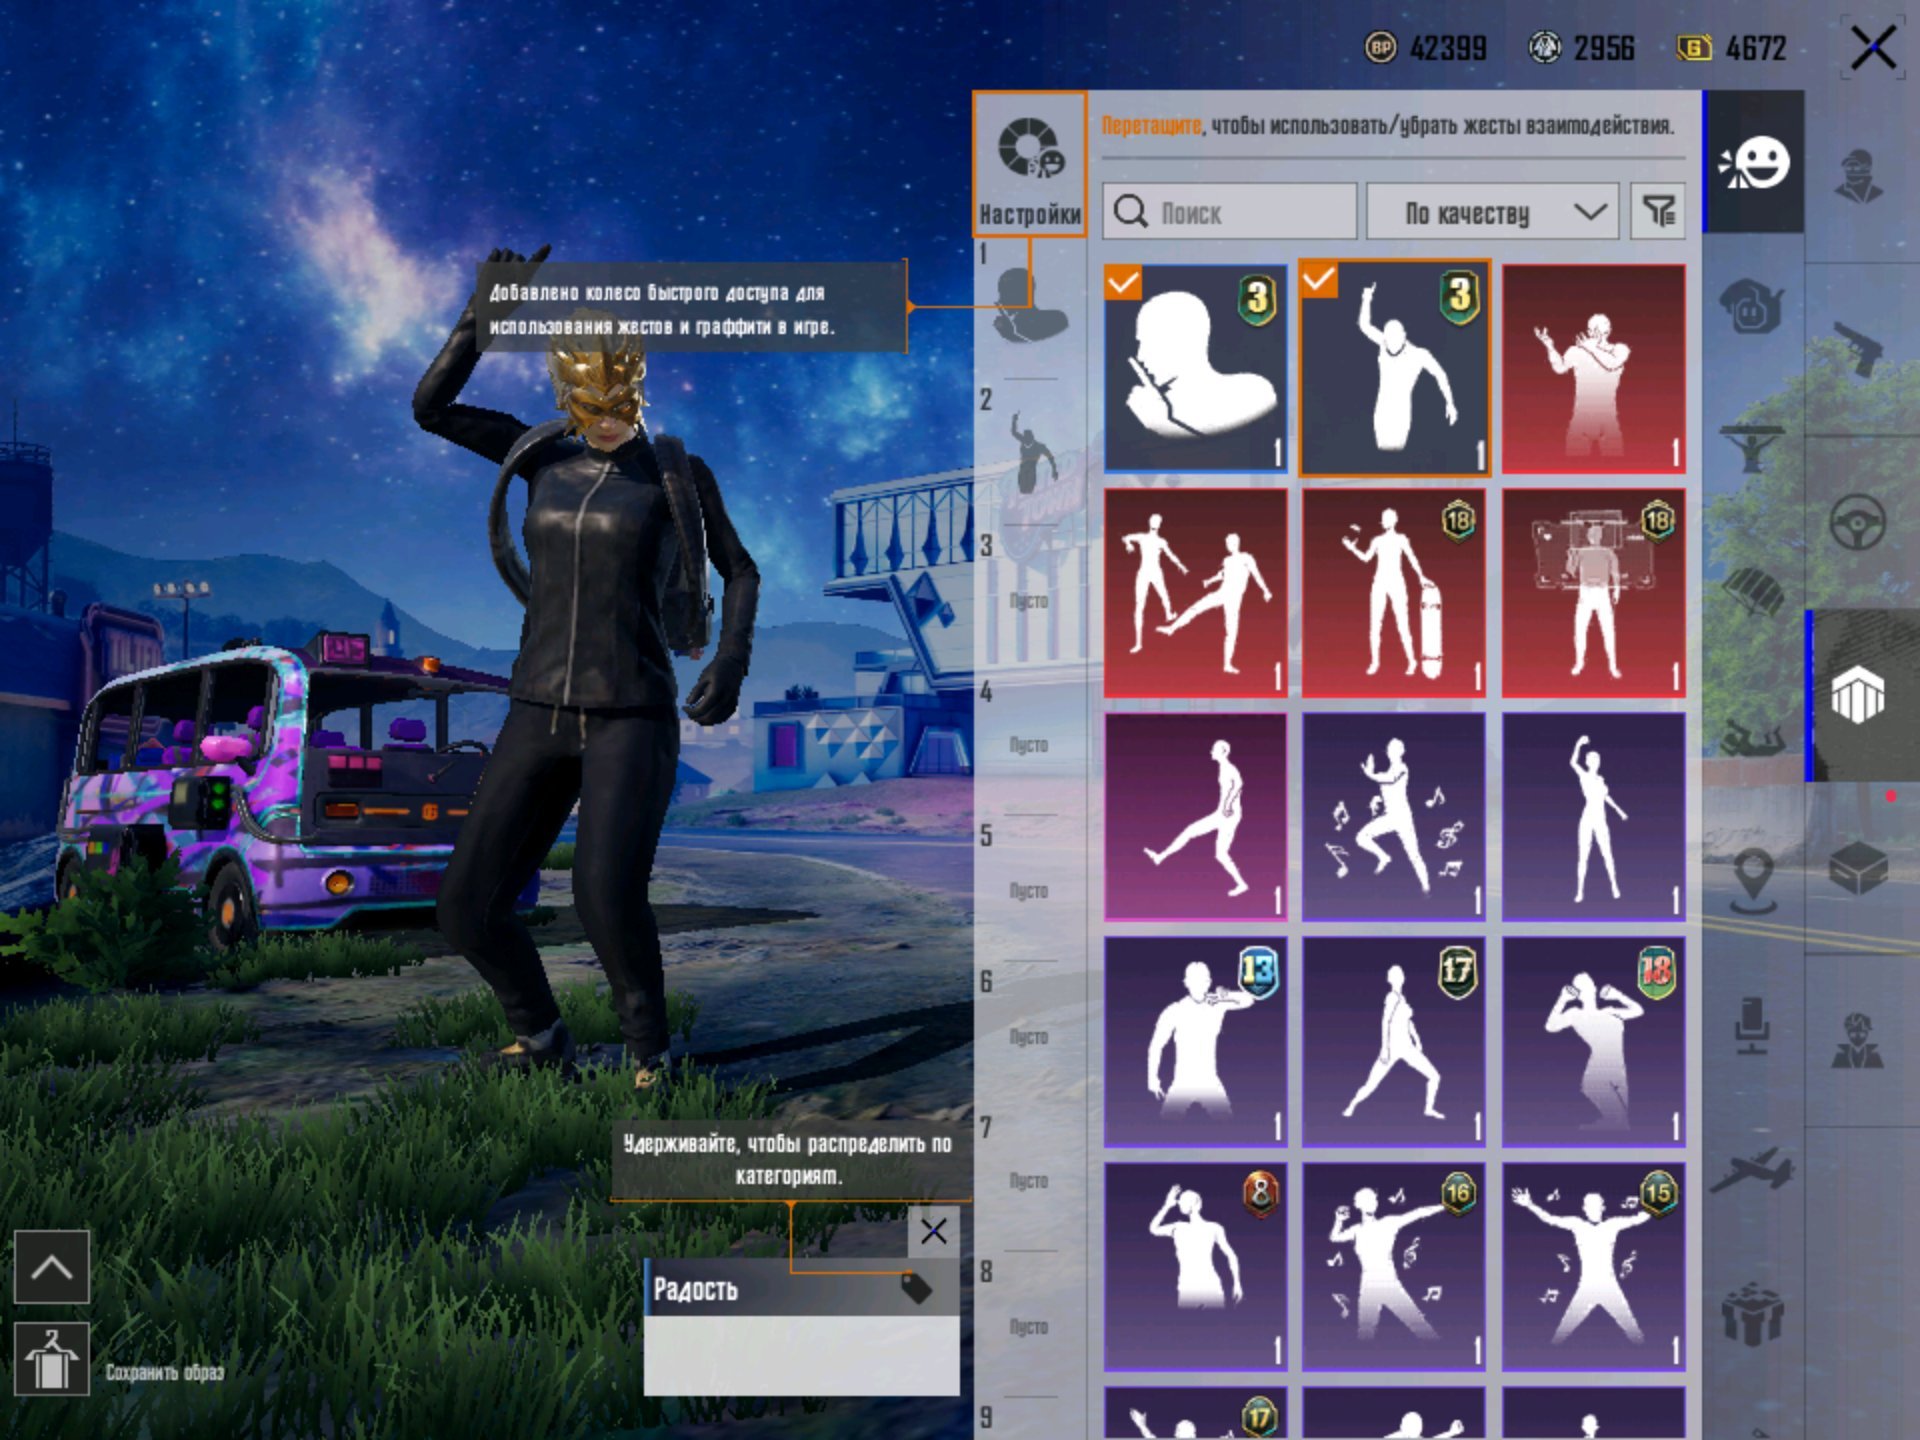Open the emotes category smiley icon

(x=1753, y=163)
